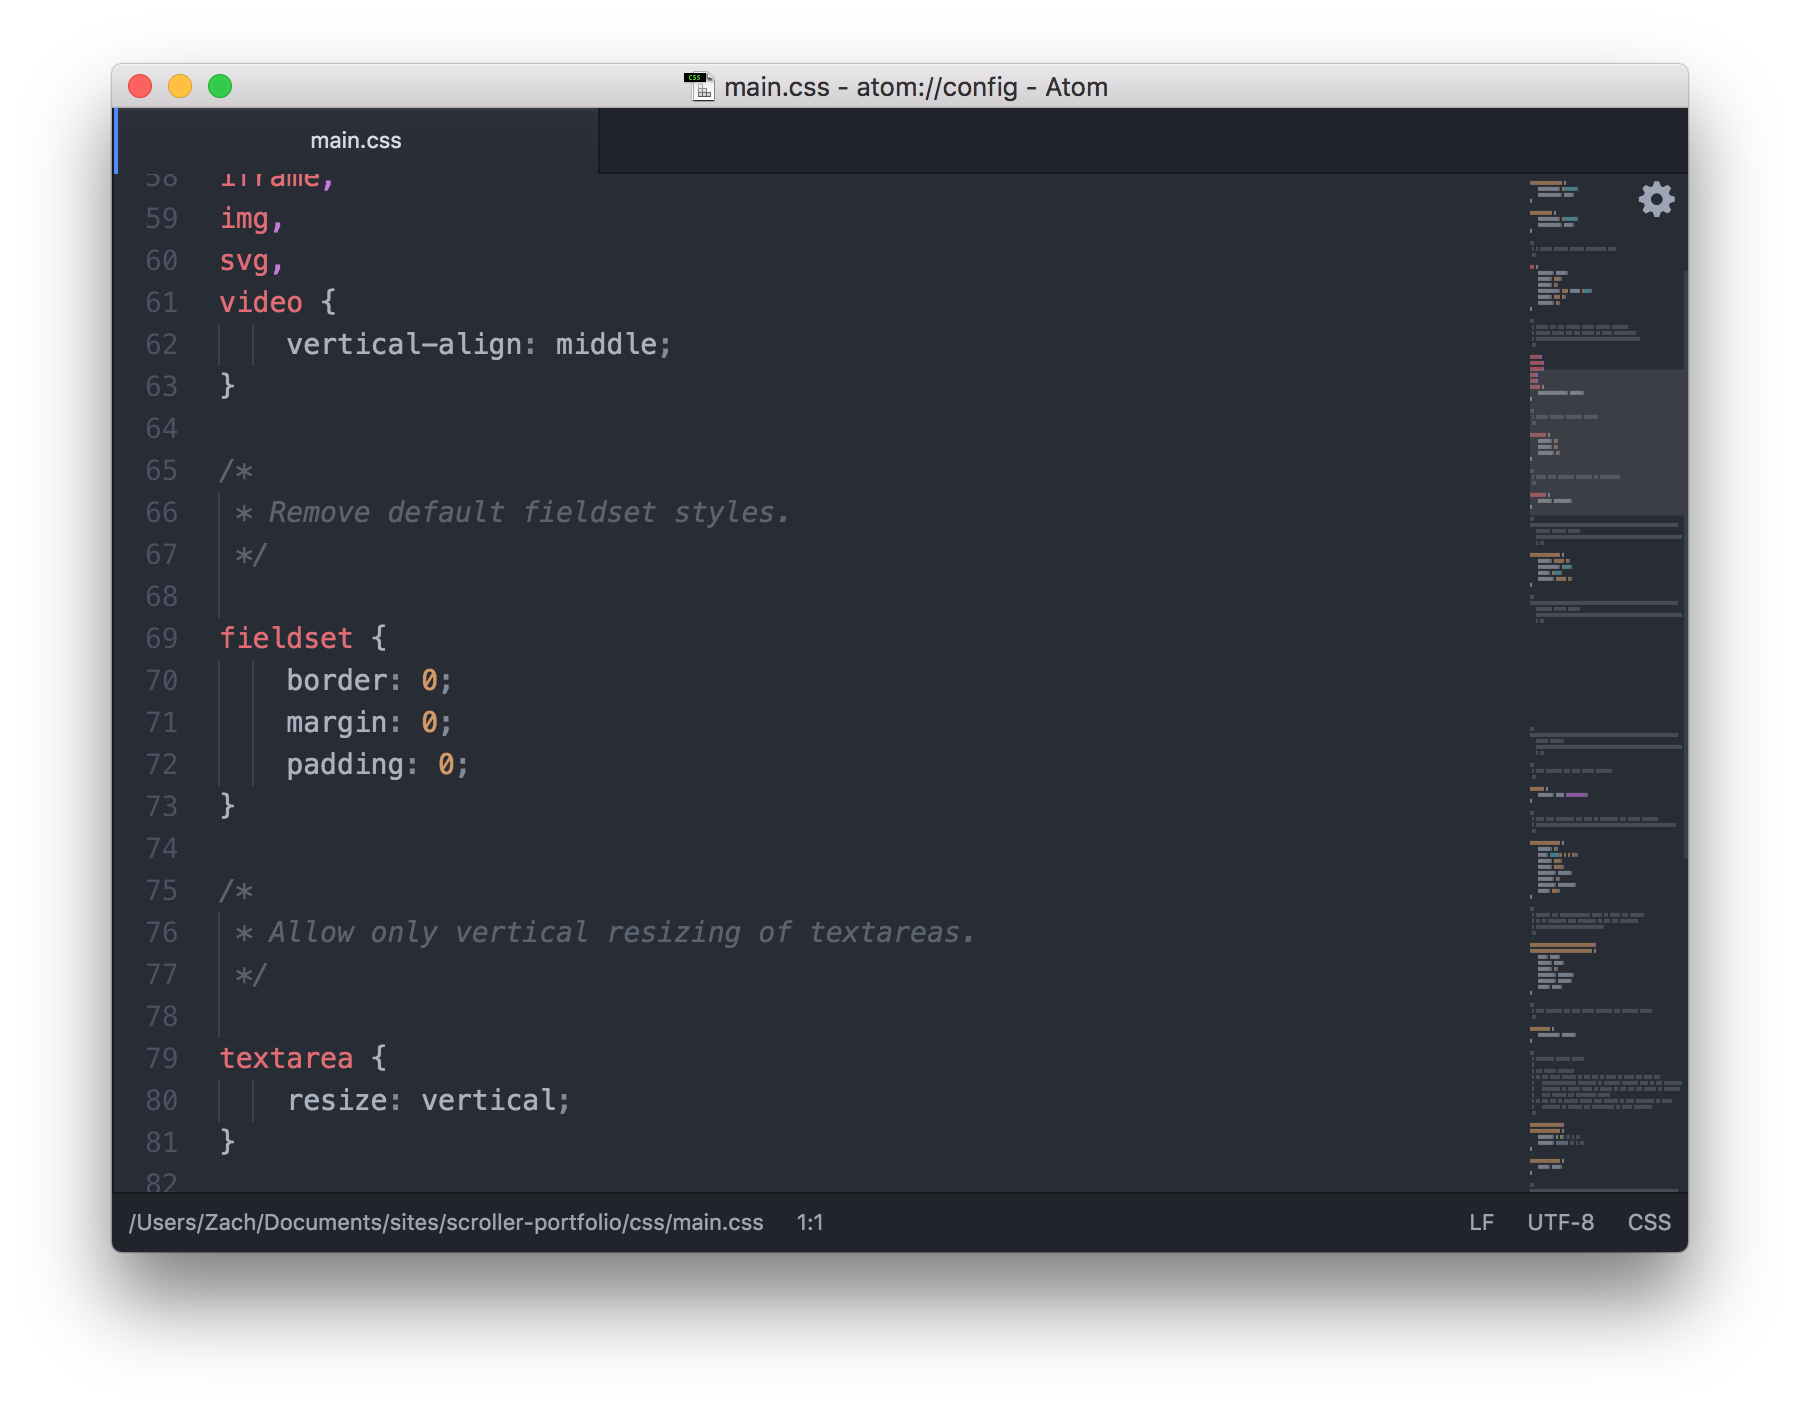Click the file path in the status bar
Image resolution: width=1800 pixels, height=1412 pixels.
click(x=446, y=1222)
